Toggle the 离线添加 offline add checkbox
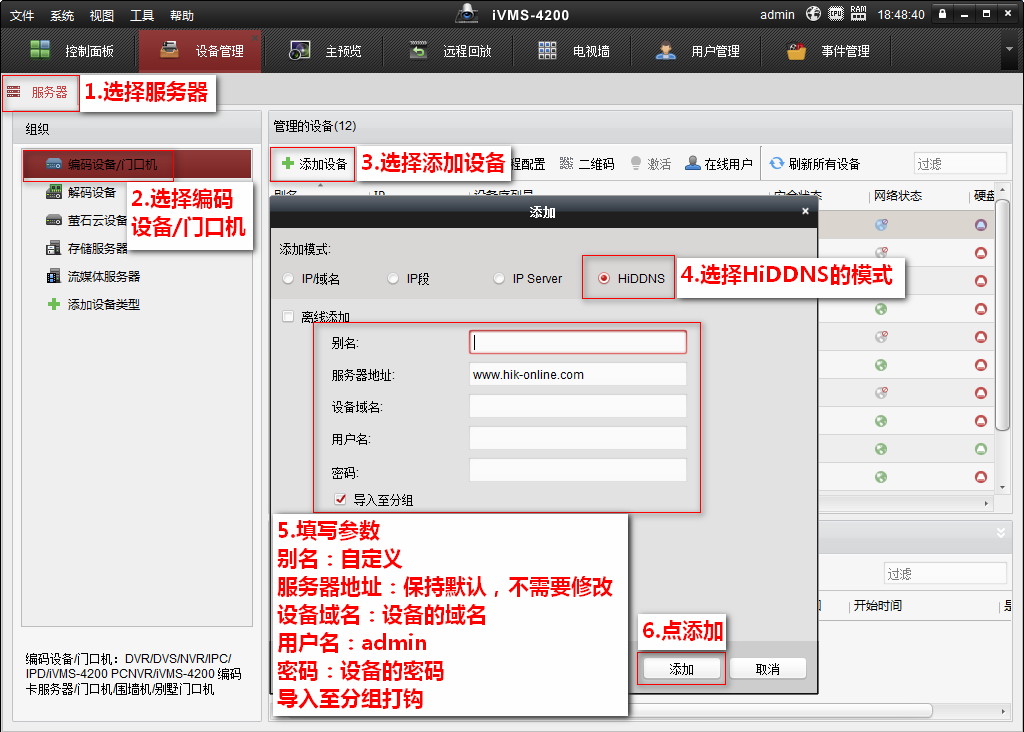Screen dimensions: 1024x732 288,317
